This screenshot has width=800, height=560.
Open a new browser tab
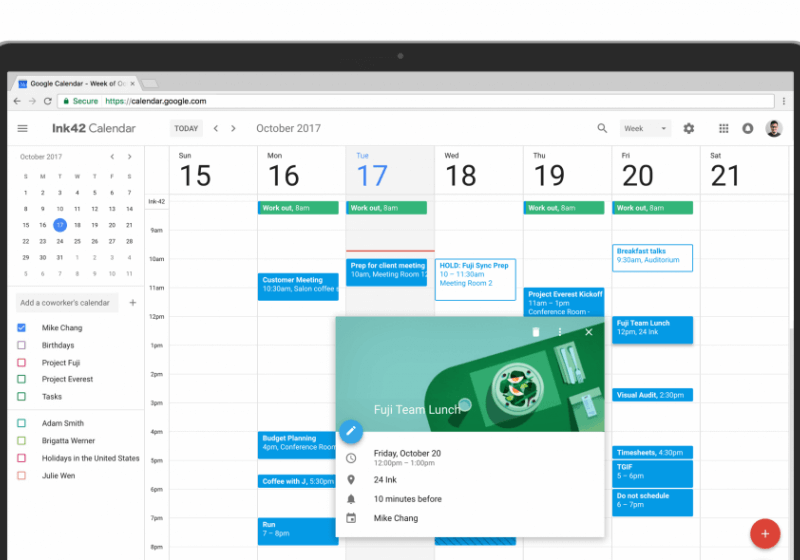pos(149,84)
